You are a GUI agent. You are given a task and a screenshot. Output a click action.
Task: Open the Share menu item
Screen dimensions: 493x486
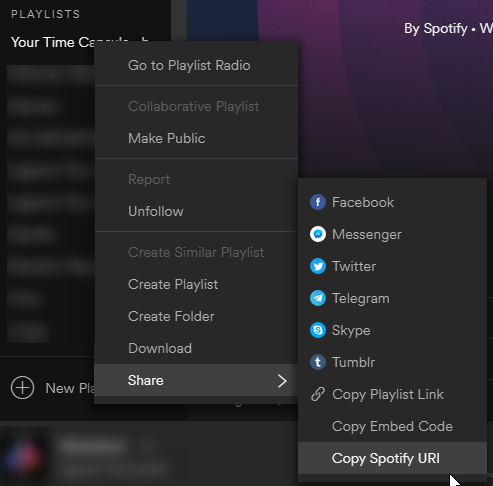coord(196,380)
